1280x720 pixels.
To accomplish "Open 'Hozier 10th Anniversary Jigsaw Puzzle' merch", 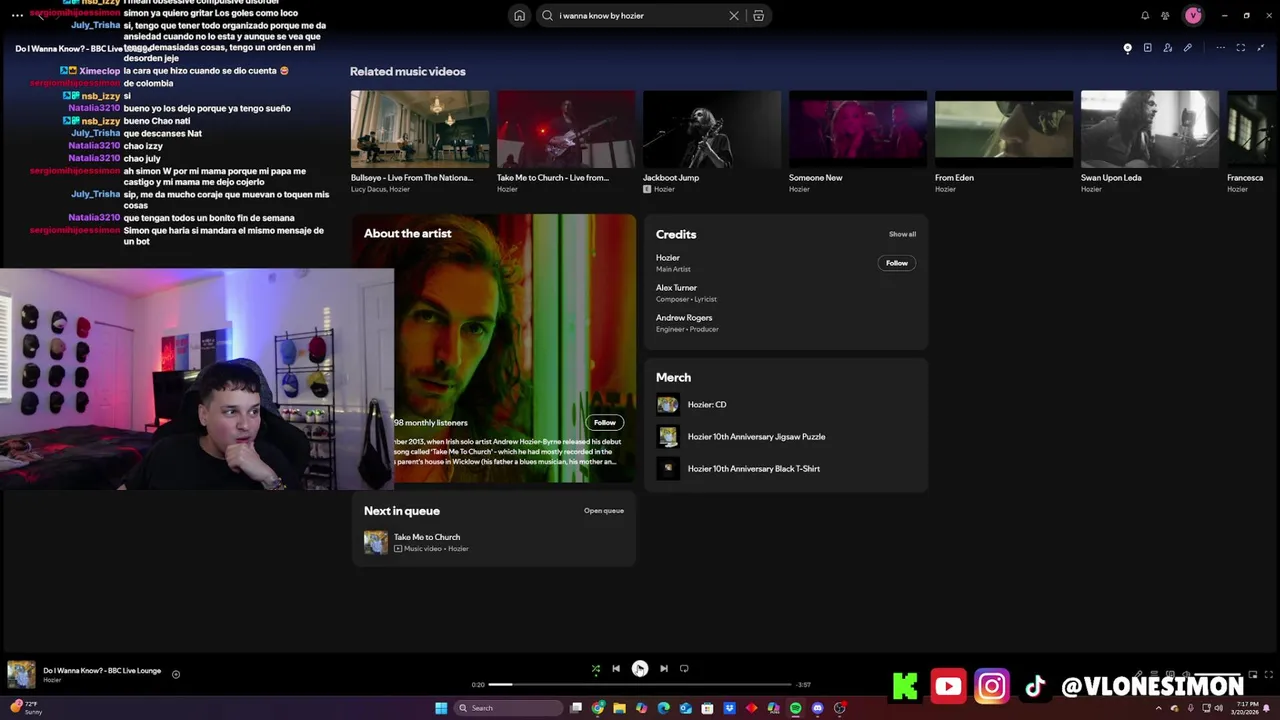I will coord(756,437).
